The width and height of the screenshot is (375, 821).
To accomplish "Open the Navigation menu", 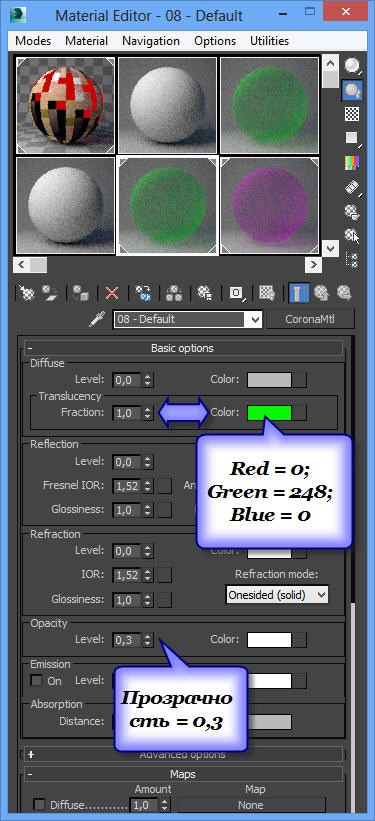I will [151, 41].
